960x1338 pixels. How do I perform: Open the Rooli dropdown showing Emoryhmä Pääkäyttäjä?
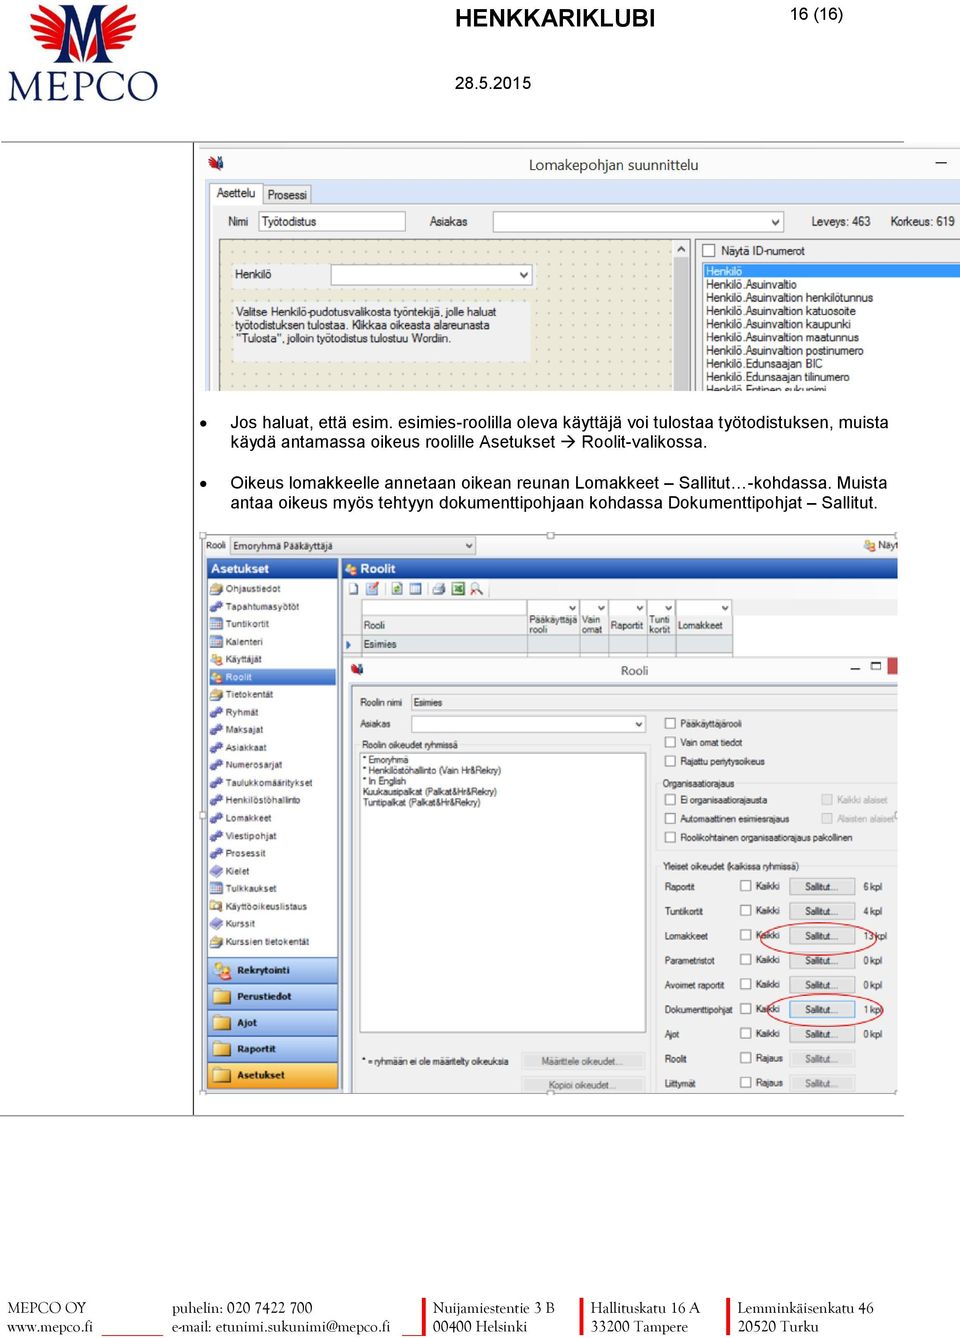(x=469, y=546)
